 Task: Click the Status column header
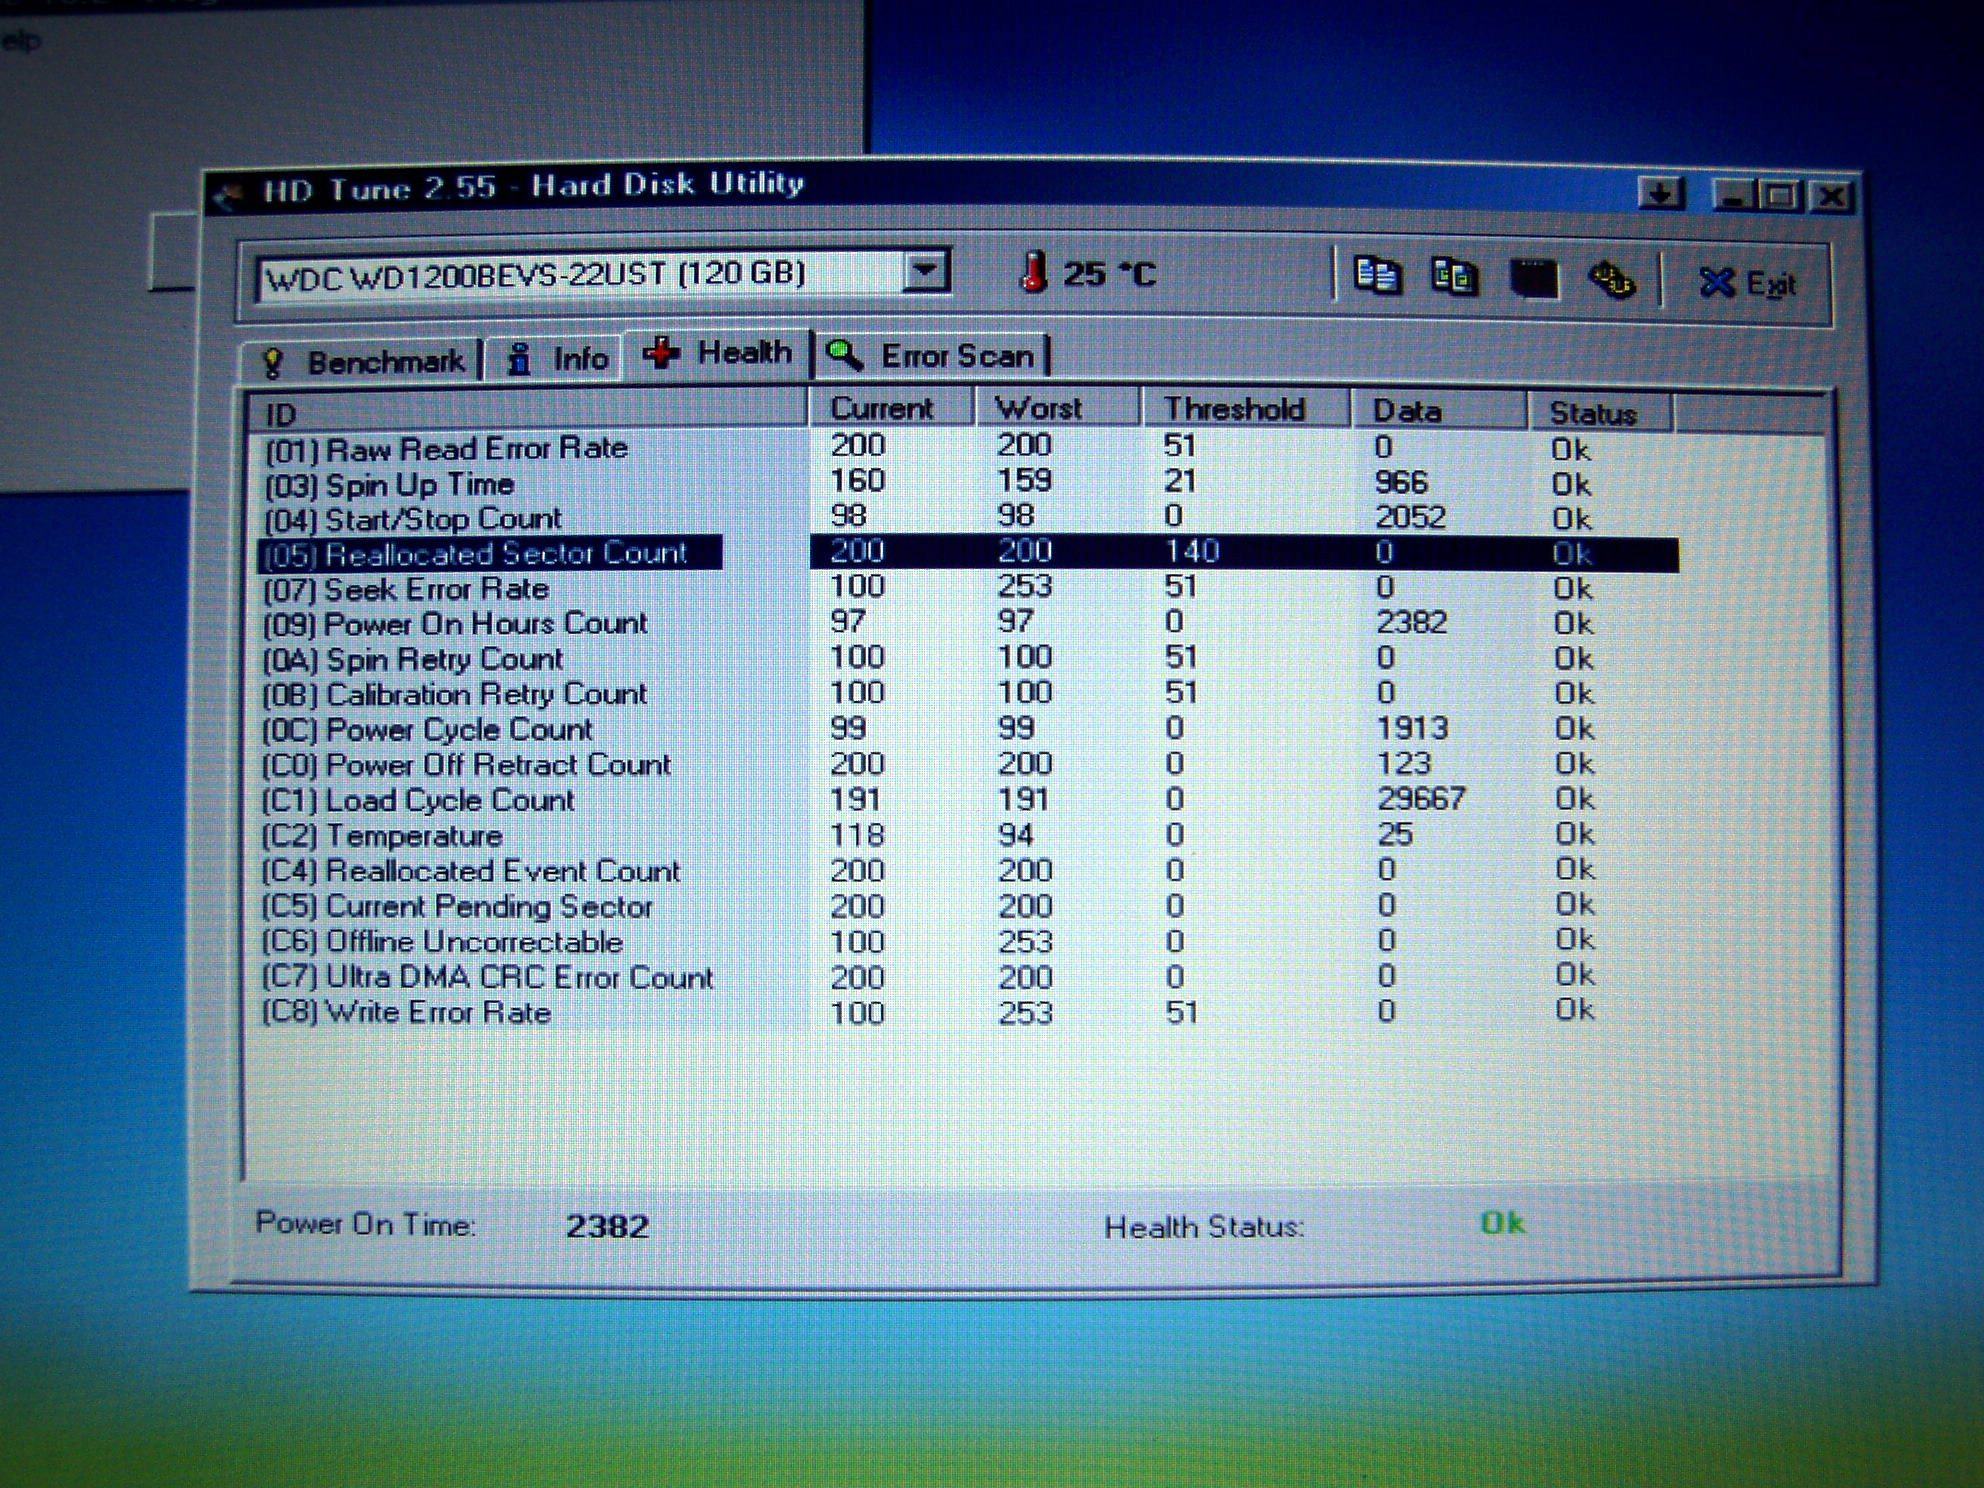(1600, 413)
